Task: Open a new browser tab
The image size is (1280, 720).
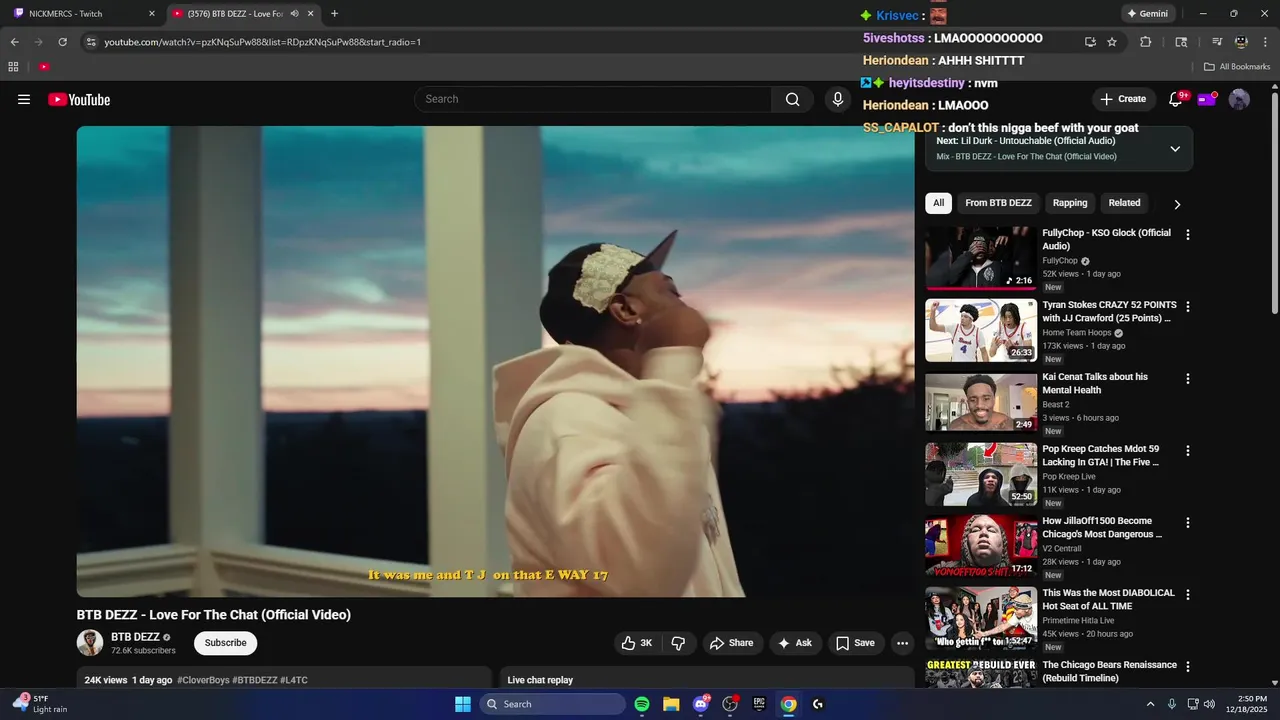Action: (334, 14)
